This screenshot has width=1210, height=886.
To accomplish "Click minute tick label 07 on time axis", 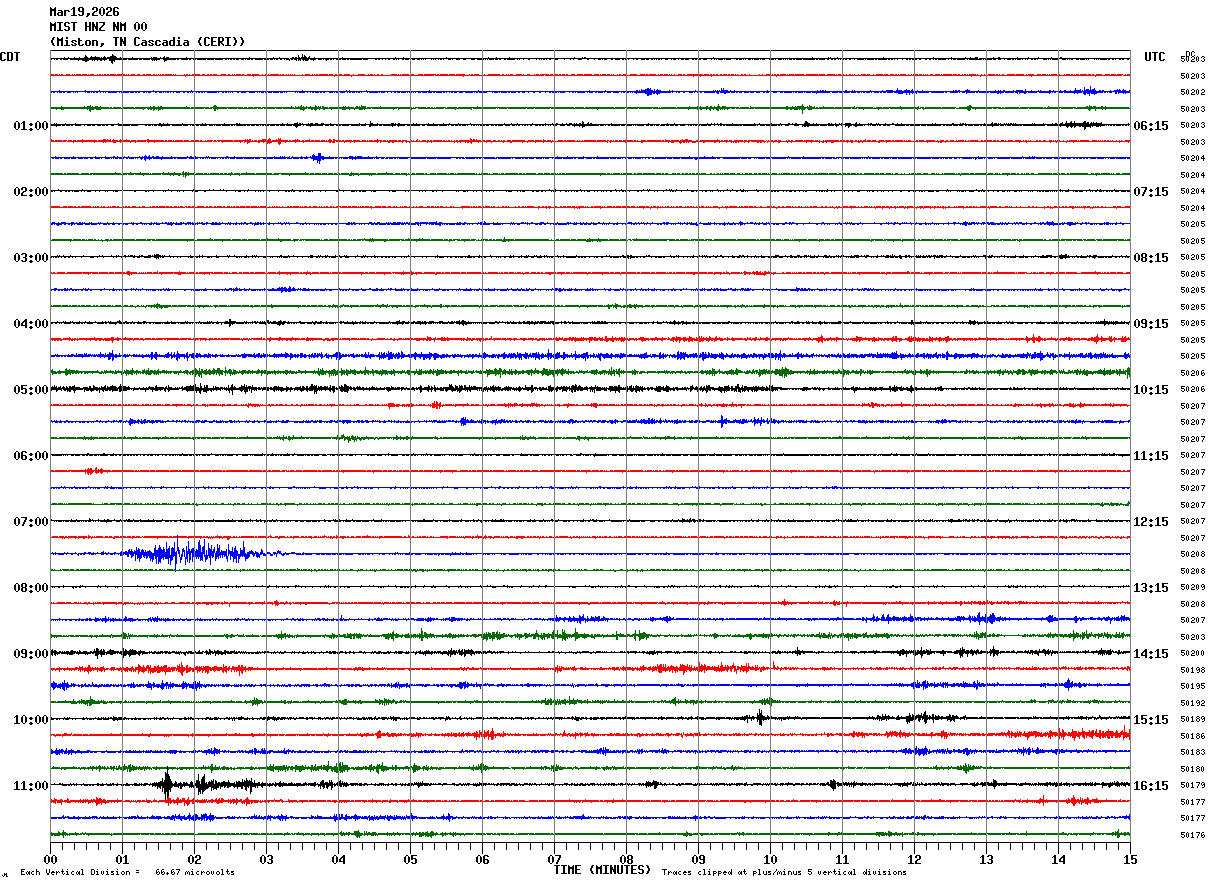I will click(554, 859).
